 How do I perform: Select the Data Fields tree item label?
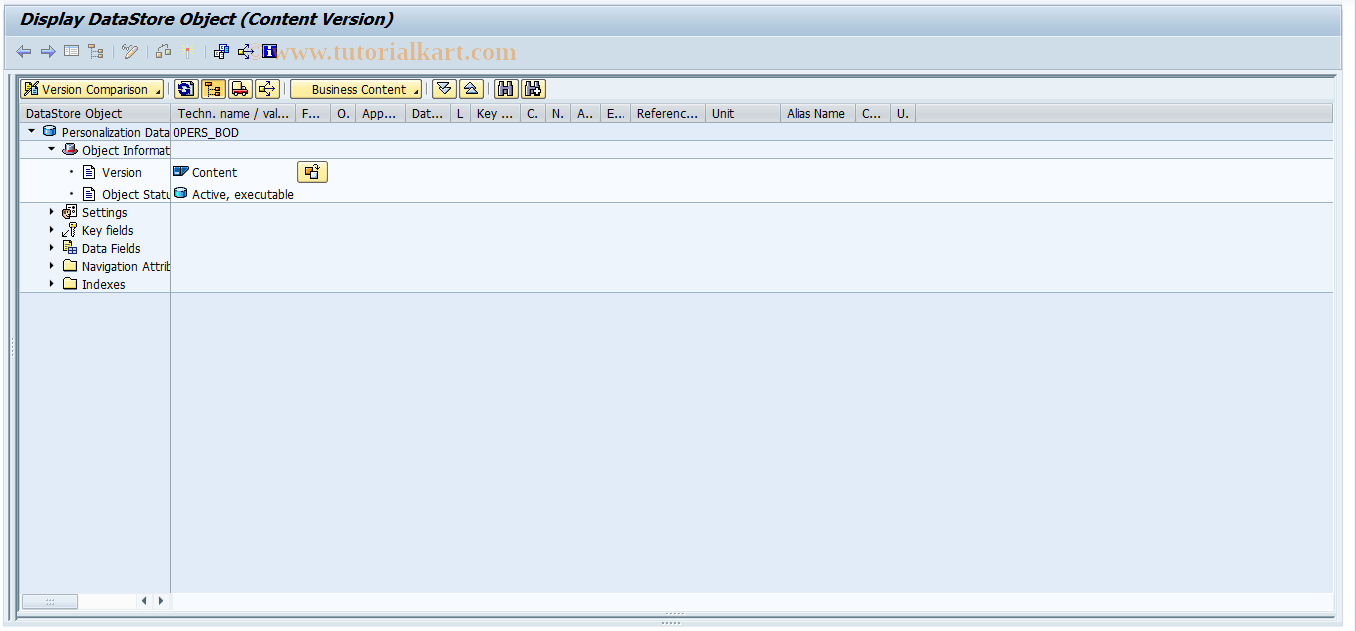pyautogui.click(x=111, y=248)
